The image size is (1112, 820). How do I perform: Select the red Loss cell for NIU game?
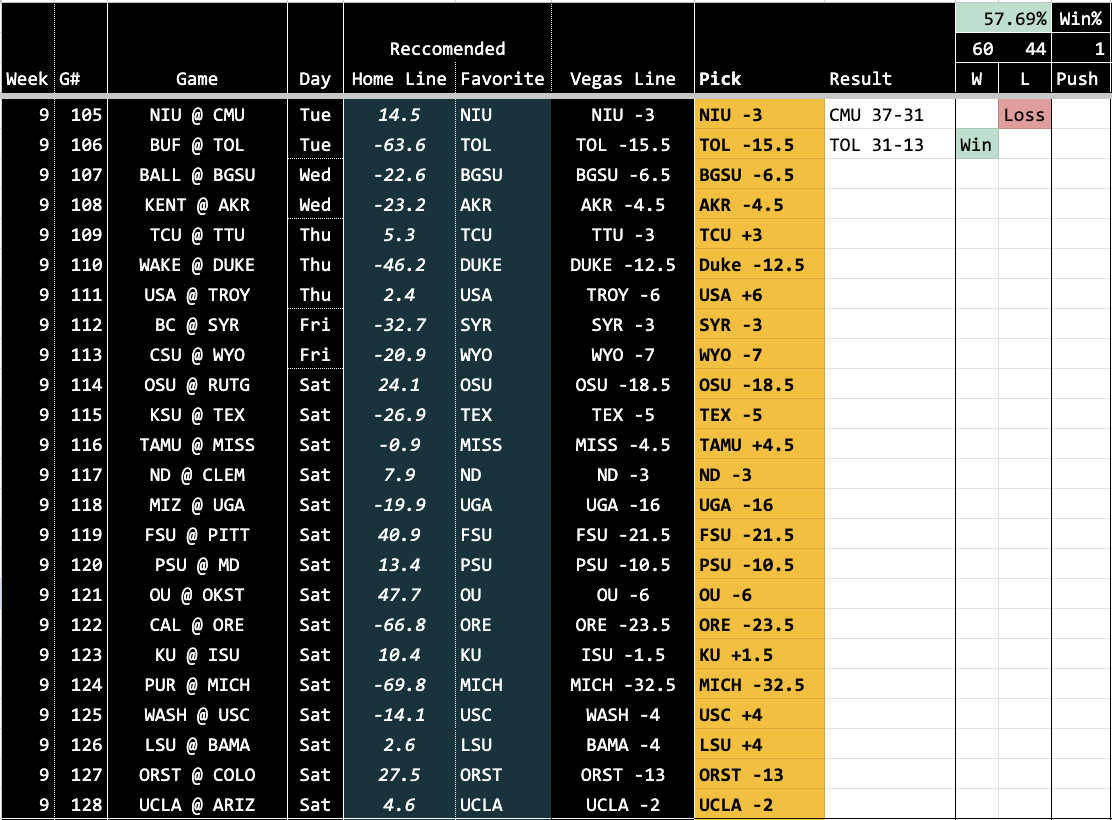tap(1024, 115)
